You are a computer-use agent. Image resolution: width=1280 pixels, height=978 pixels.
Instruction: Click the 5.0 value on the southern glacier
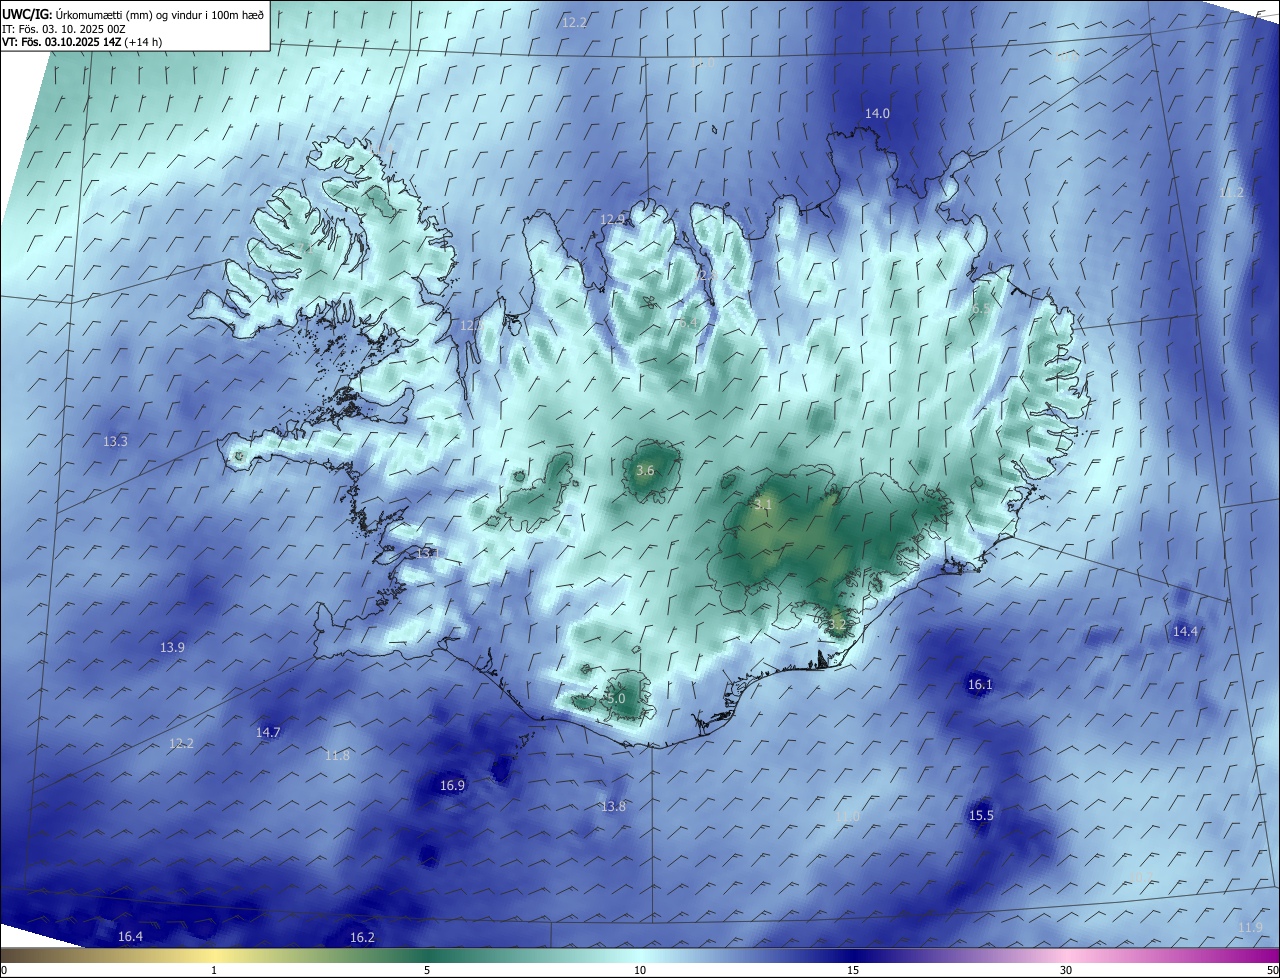[616, 699]
